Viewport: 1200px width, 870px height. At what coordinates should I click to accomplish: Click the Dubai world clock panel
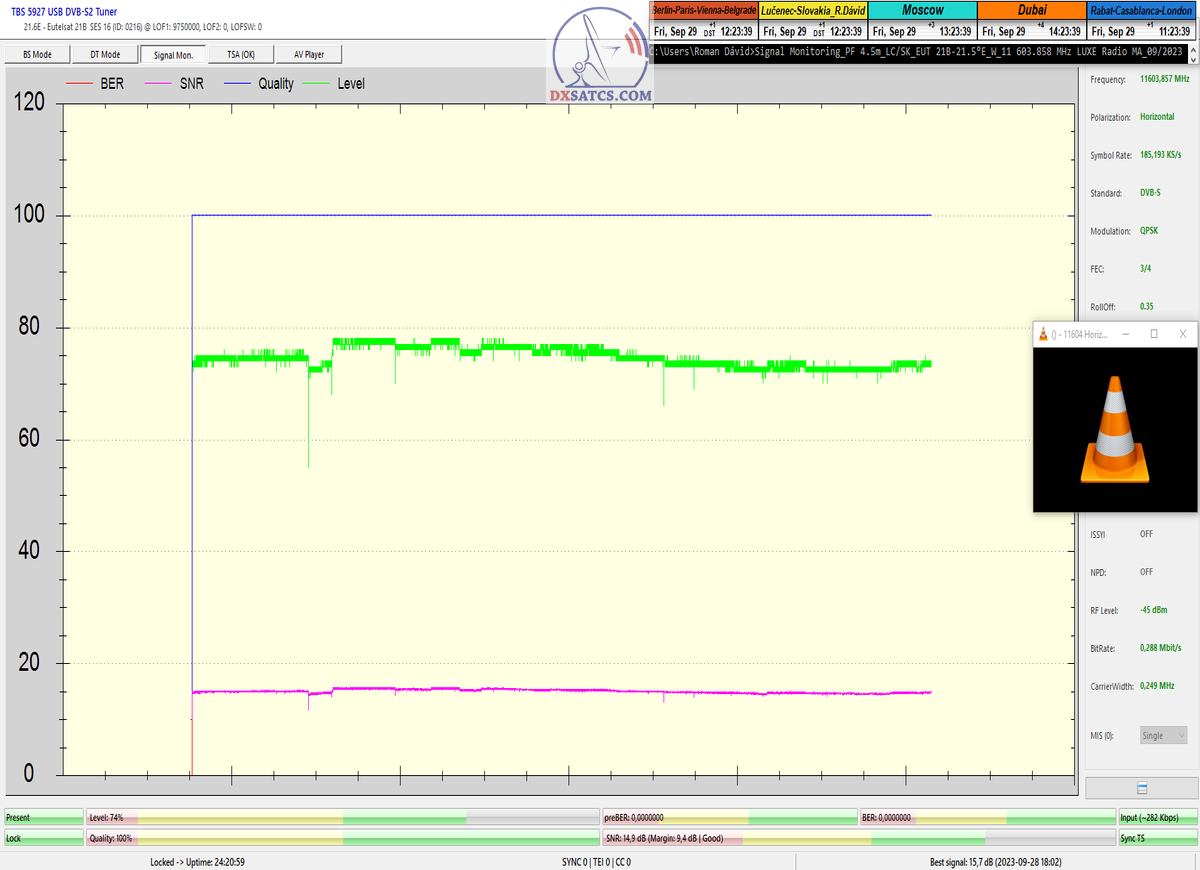(1031, 21)
